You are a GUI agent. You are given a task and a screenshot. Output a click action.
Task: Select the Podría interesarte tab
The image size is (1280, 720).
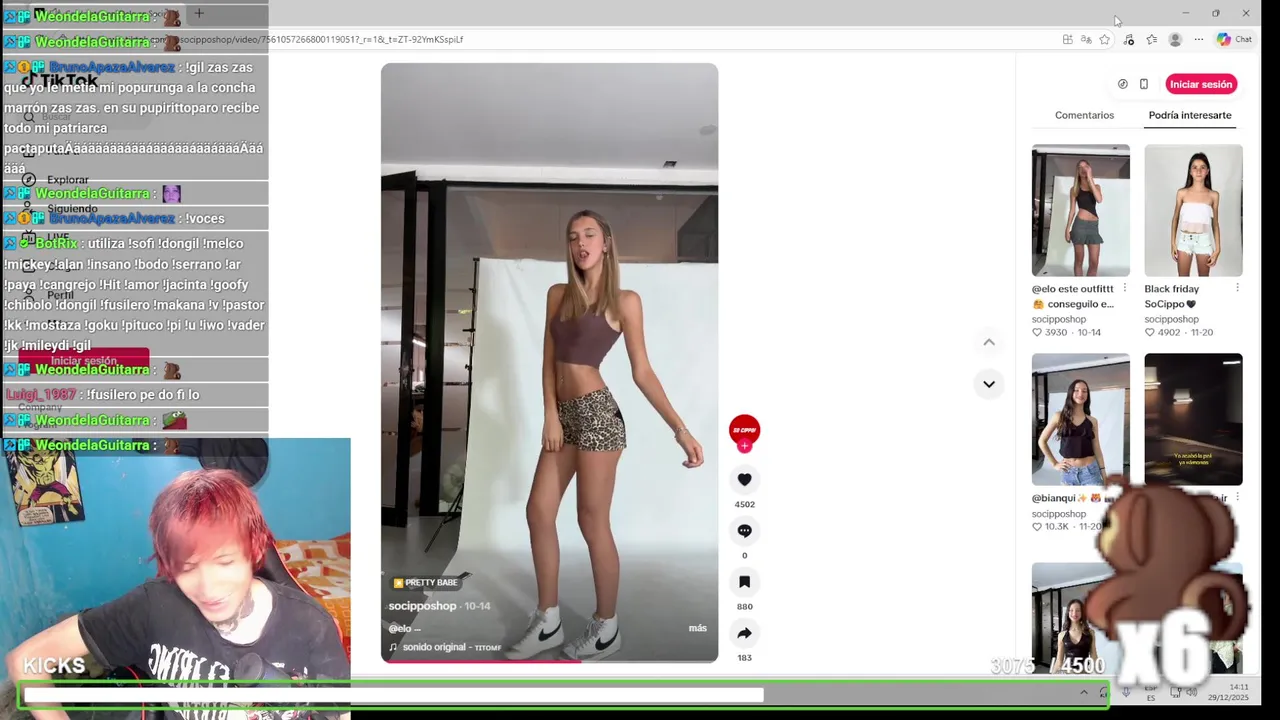(1190, 115)
